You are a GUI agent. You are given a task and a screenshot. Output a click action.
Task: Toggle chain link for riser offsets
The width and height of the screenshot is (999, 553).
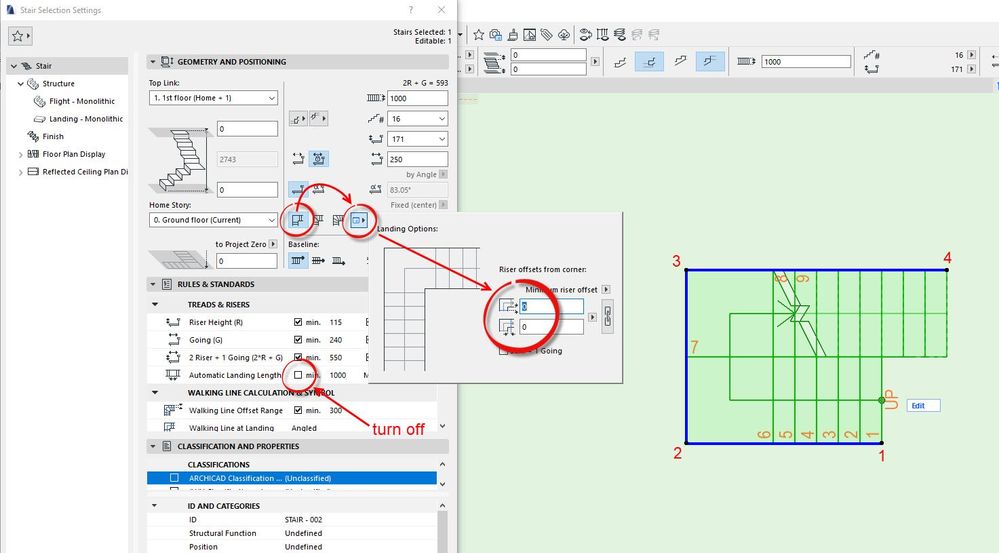click(607, 316)
